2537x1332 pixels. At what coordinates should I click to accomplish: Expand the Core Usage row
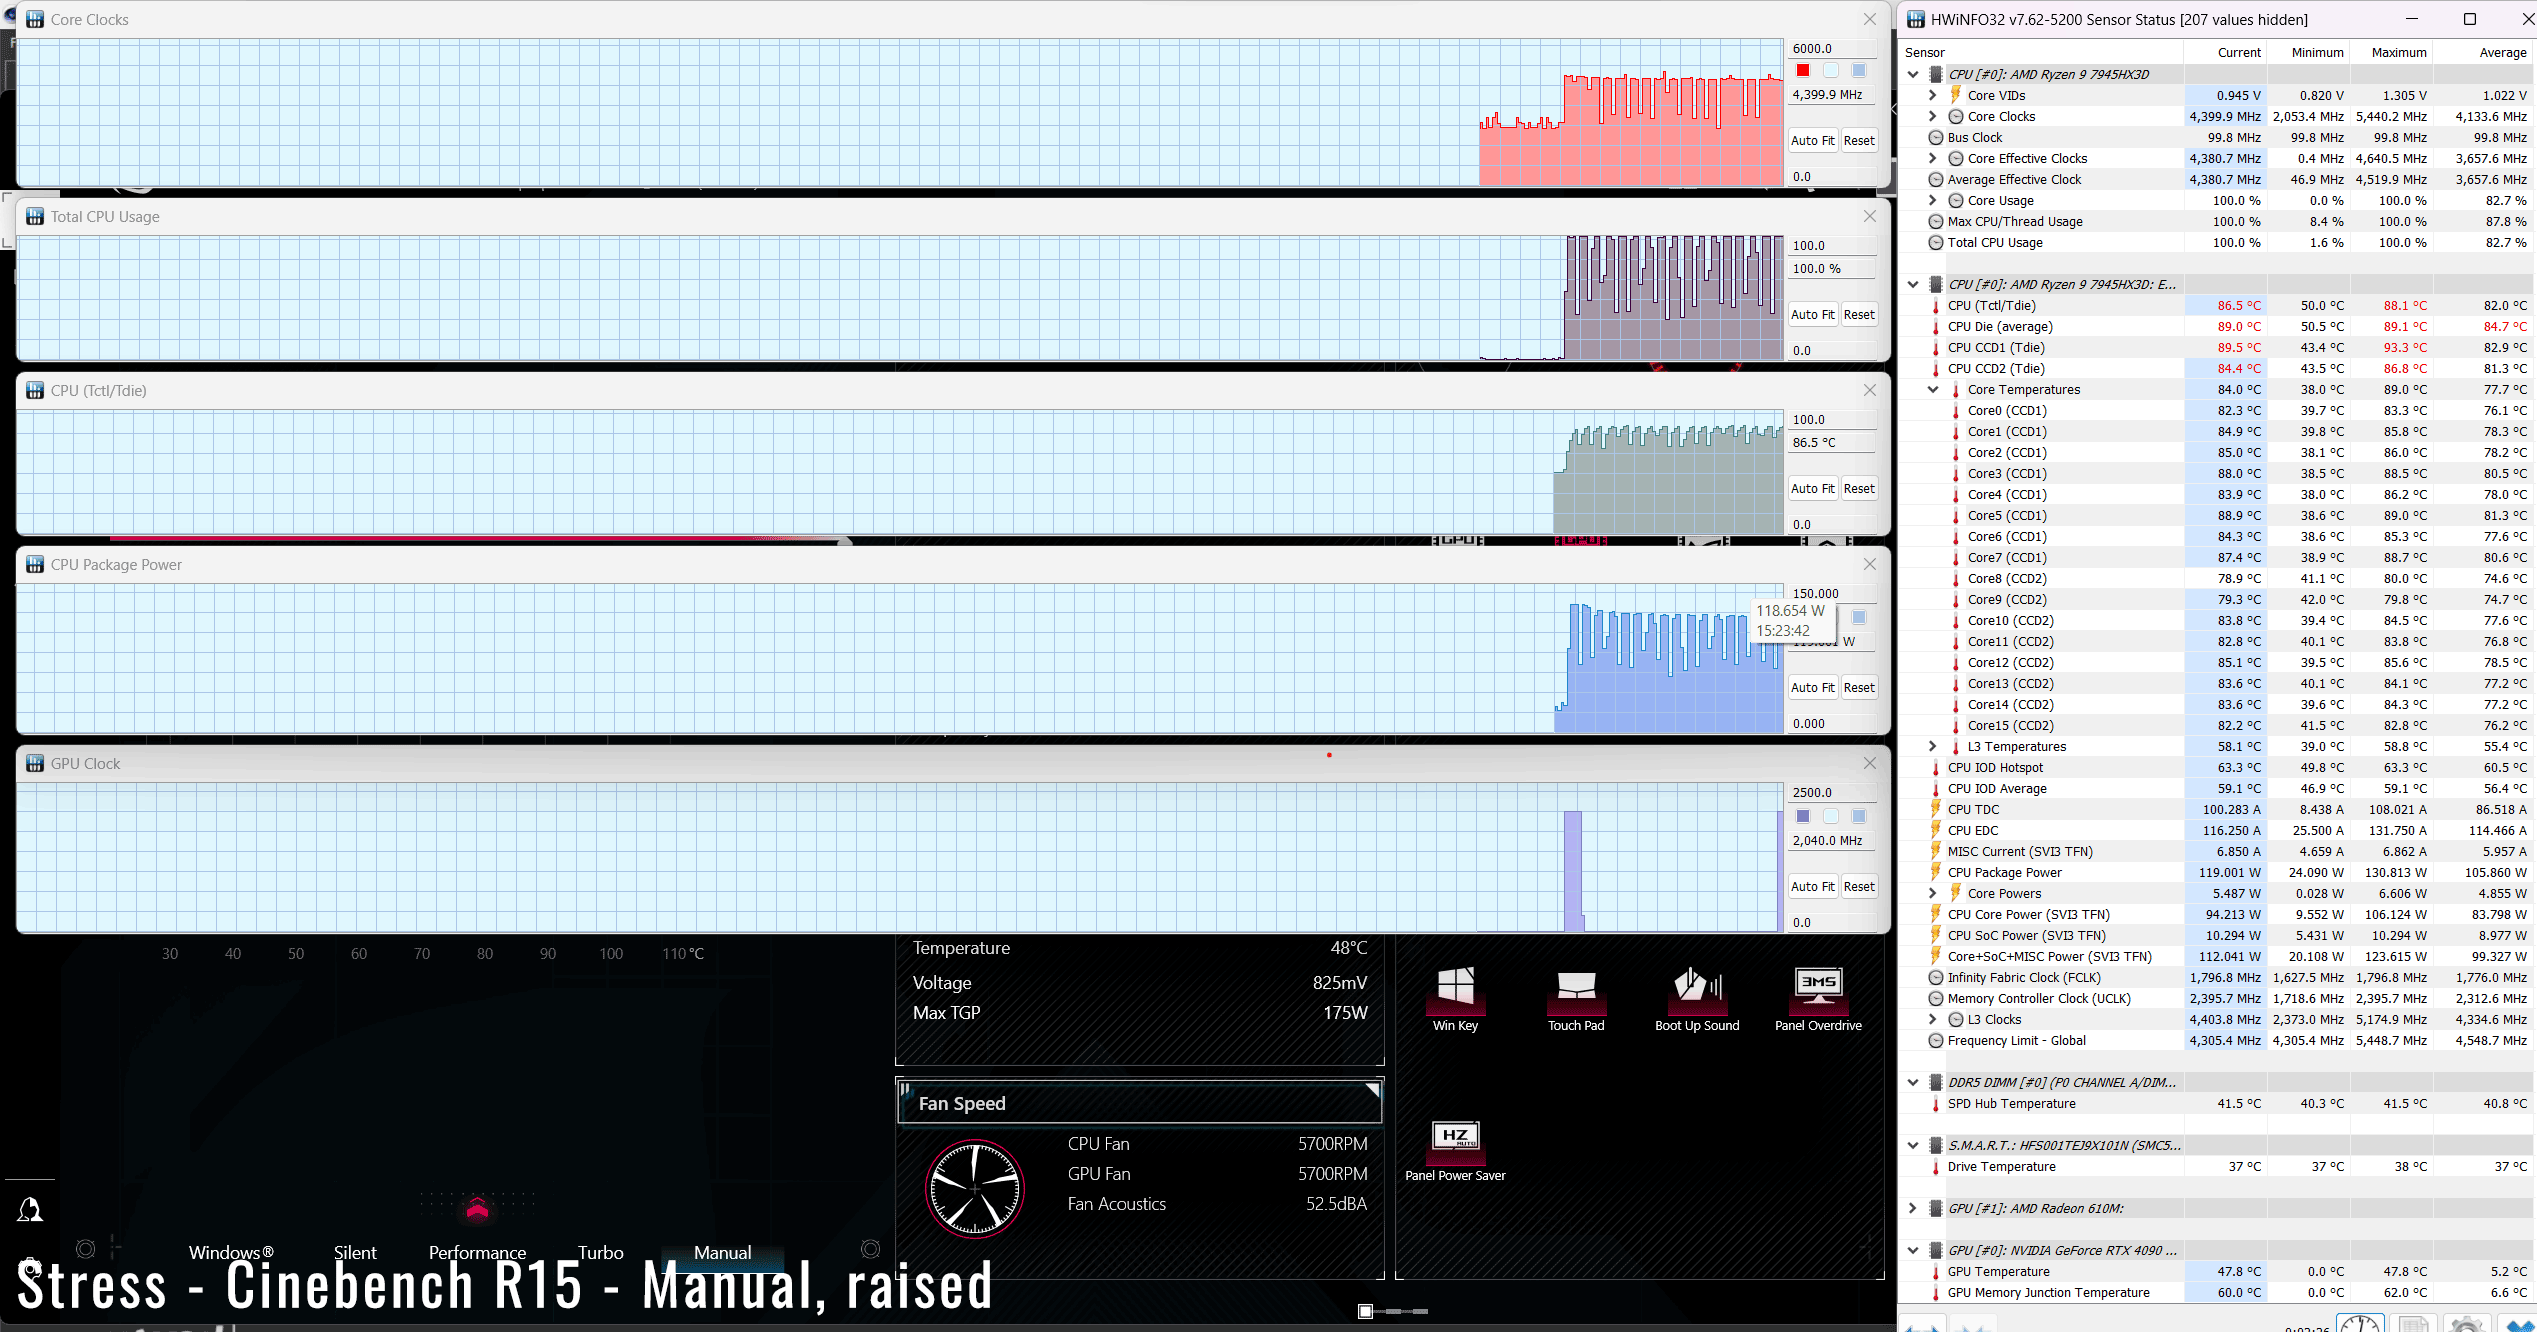click(x=1932, y=201)
